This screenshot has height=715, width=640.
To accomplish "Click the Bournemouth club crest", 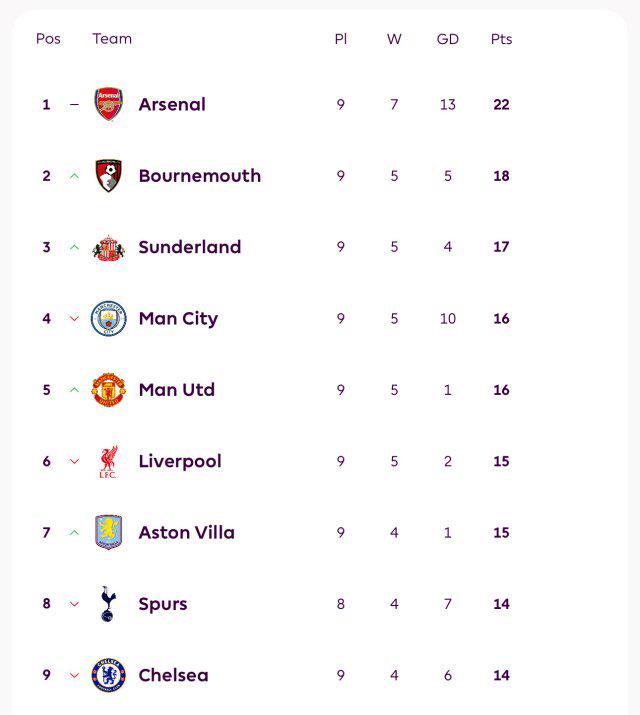I will click(x=108, y=176).
